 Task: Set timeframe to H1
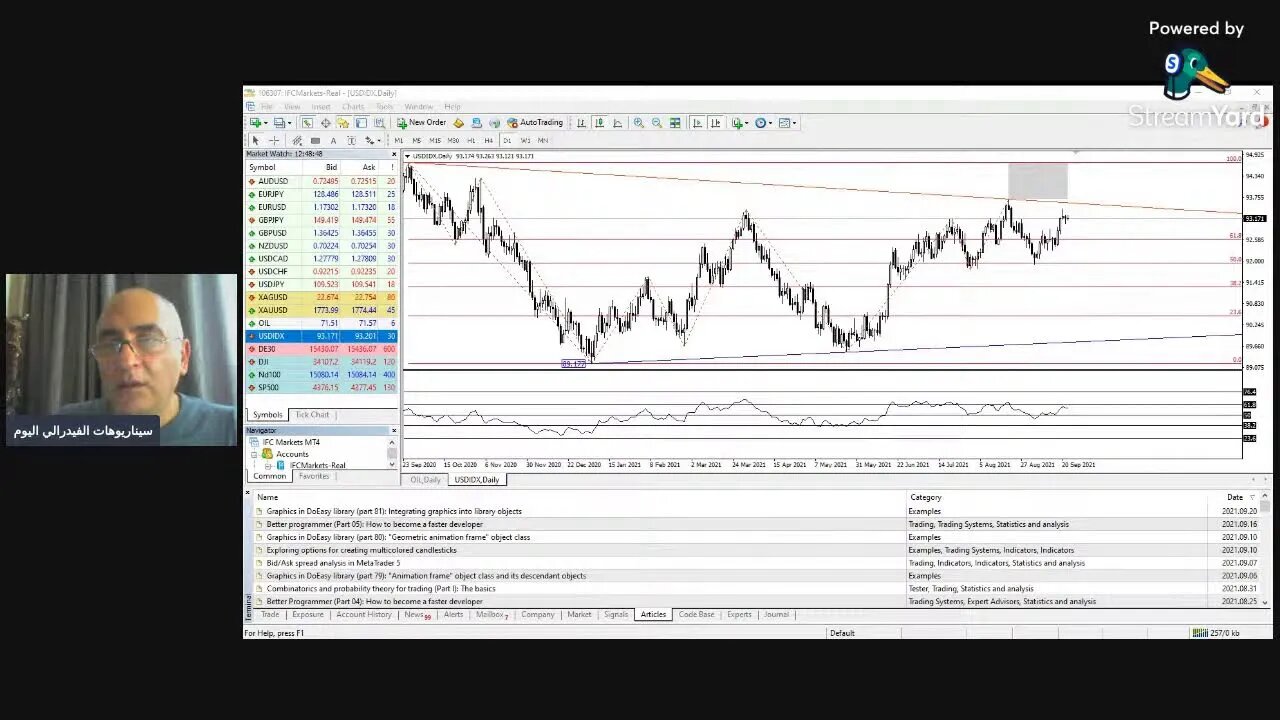471,141
